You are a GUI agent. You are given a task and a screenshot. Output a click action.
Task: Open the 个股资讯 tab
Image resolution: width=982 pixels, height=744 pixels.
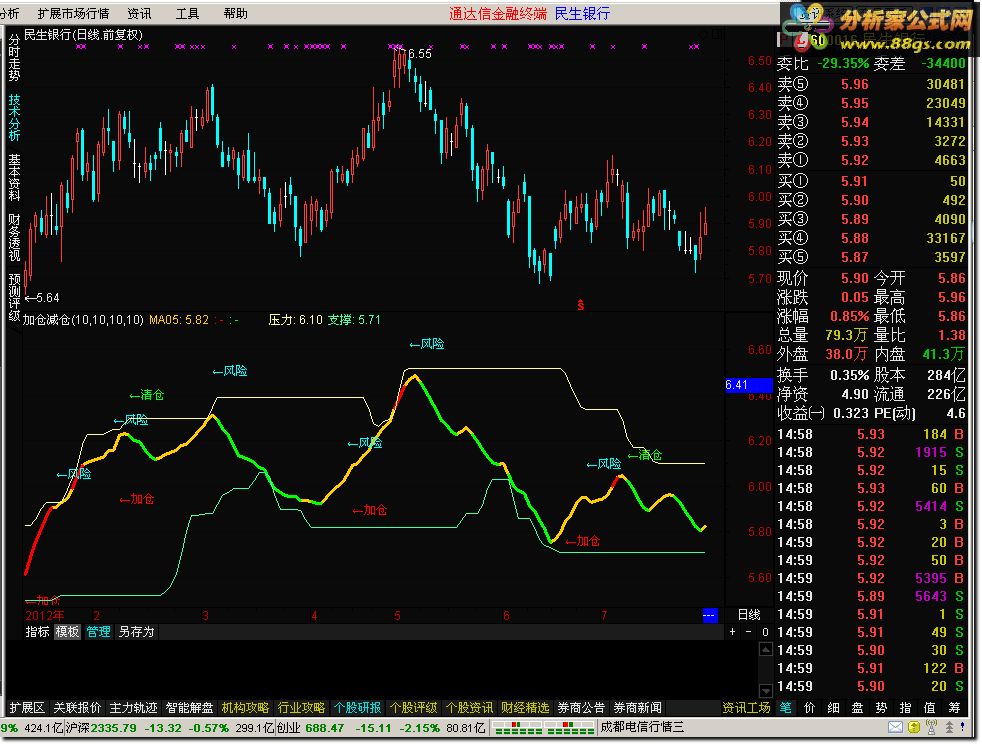tap(469, 708)
